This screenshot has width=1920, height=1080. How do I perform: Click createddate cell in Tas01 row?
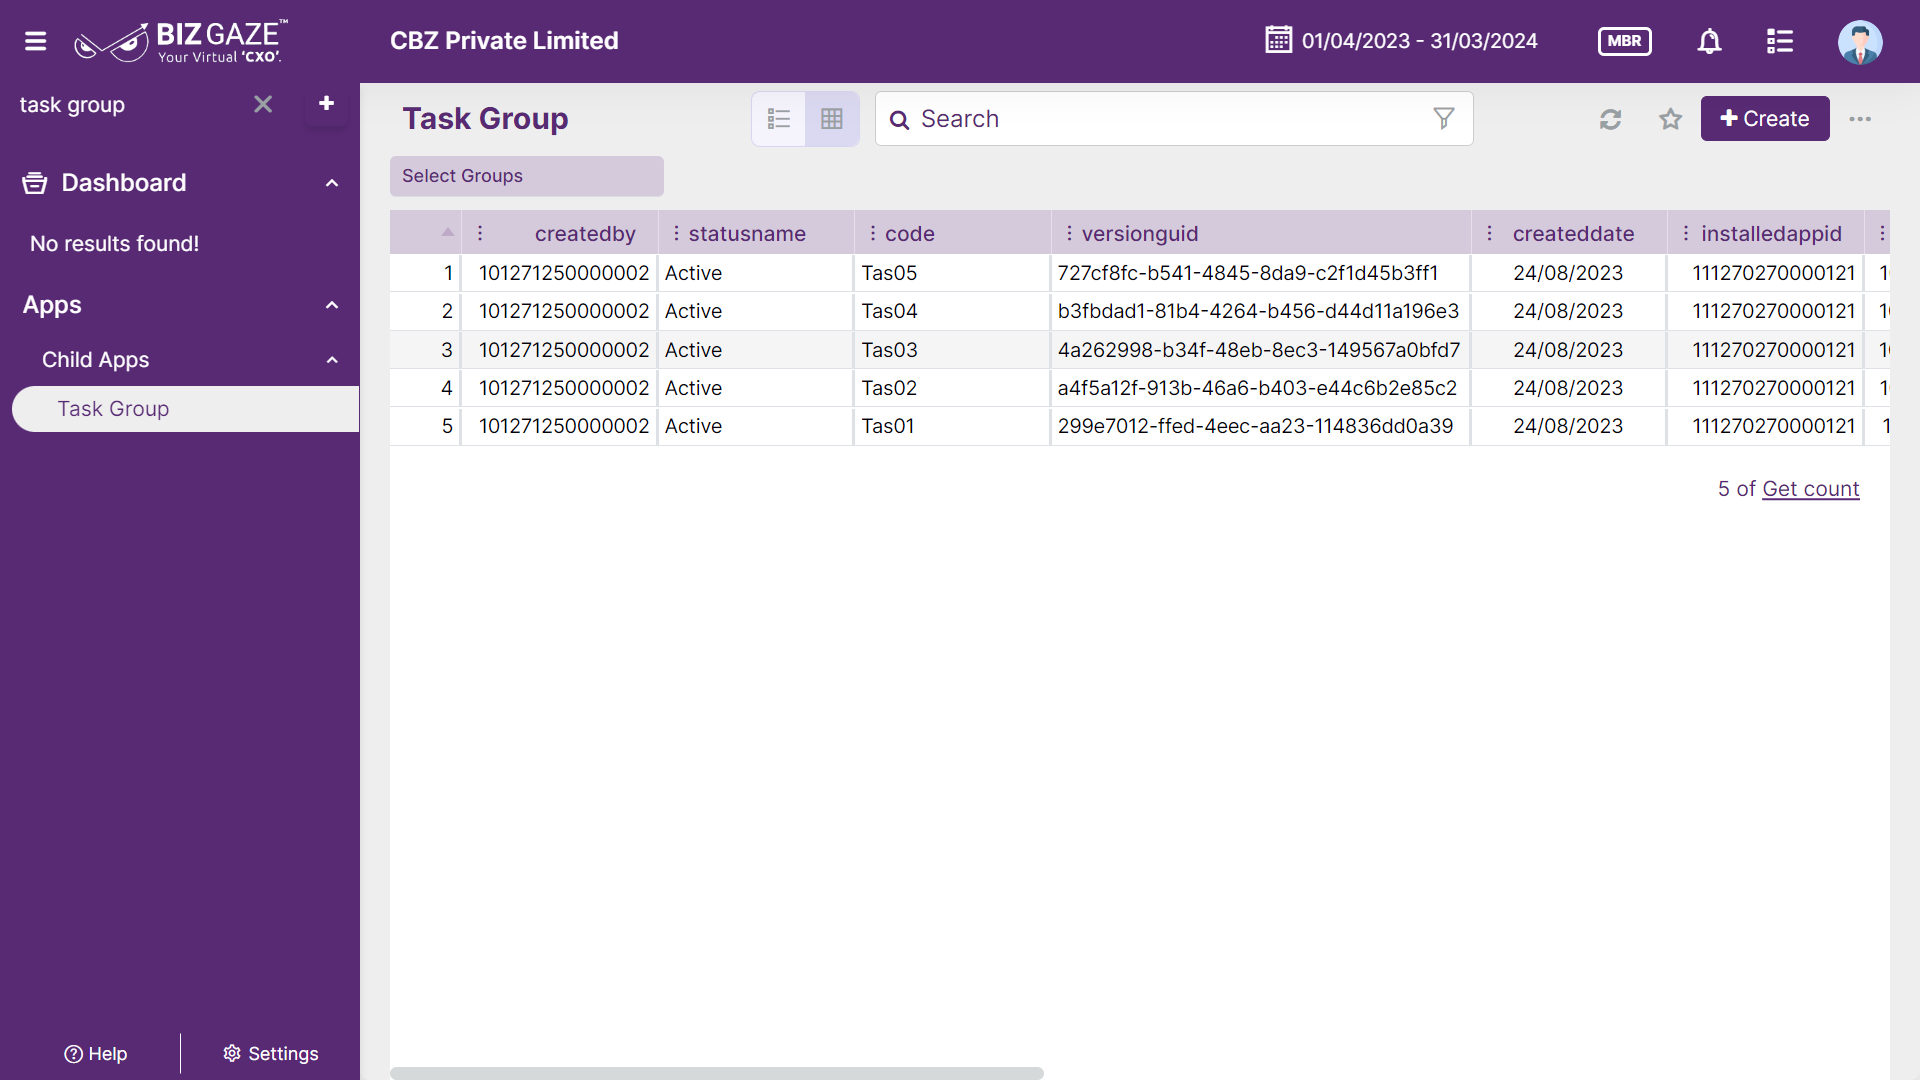click(1568, 426)
